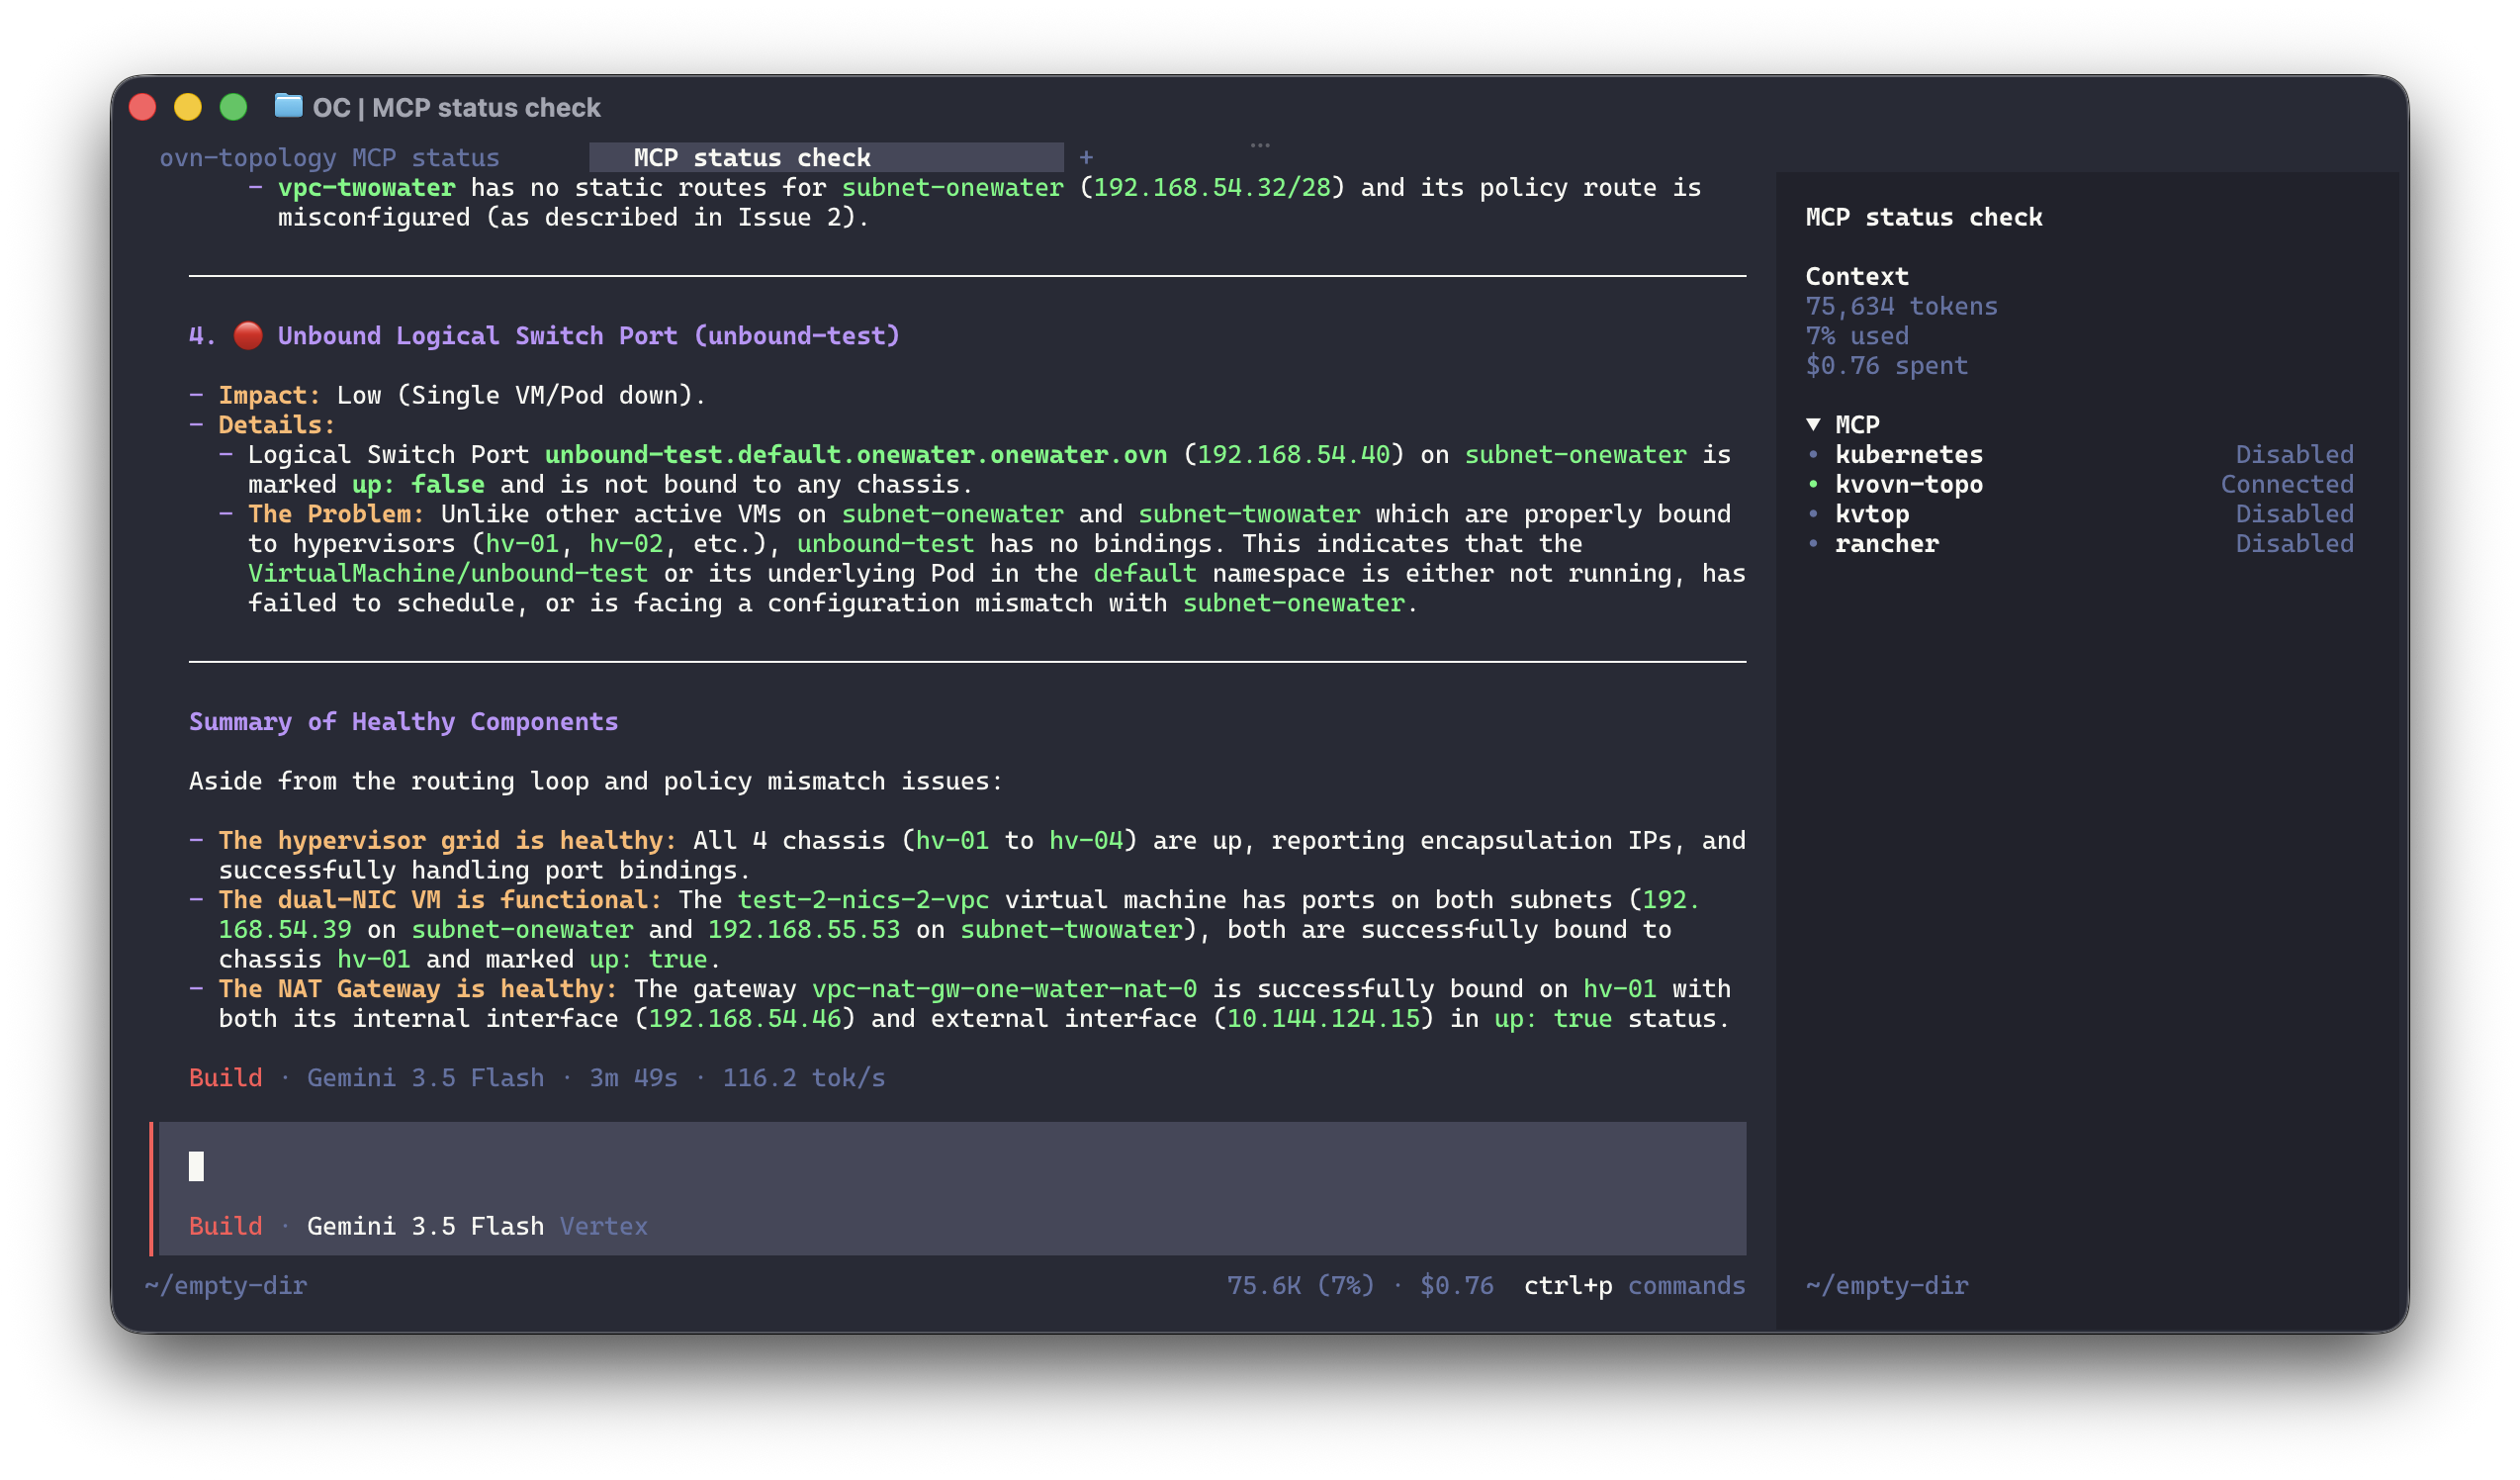
Task: Click unbound-test.default.onewater.onewater.ovn port name
Action: [x=856, y=455]
